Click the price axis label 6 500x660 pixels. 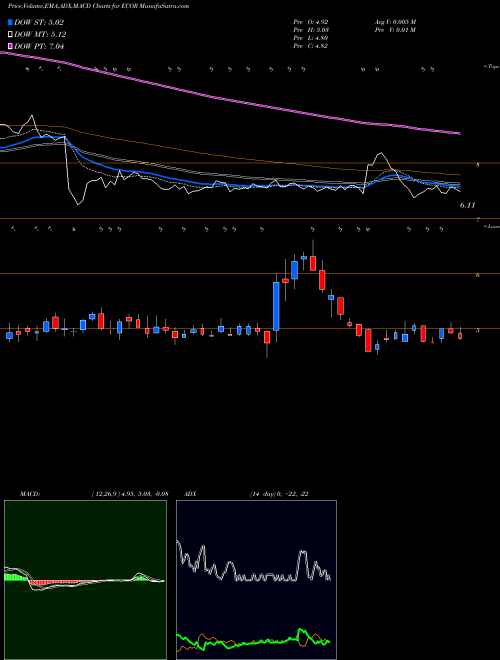[477, 275]
